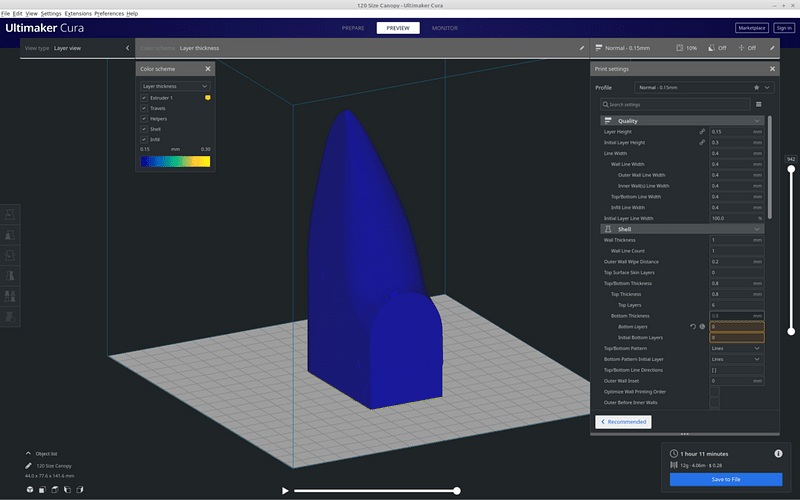Switch to the MONITOR stage tab
Screen dimensions: 800x500
445,28
